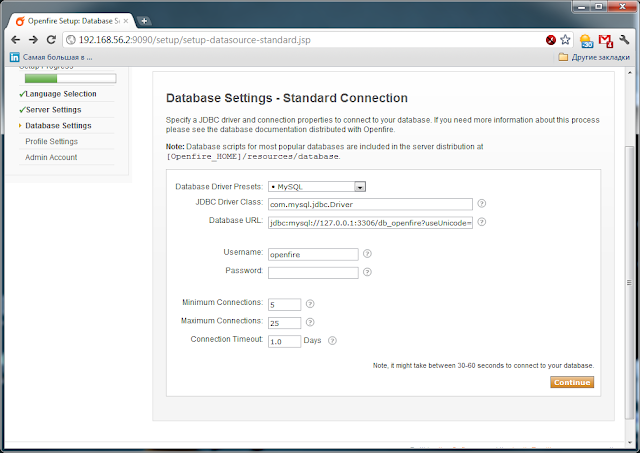Show help for Database URL

482,222
